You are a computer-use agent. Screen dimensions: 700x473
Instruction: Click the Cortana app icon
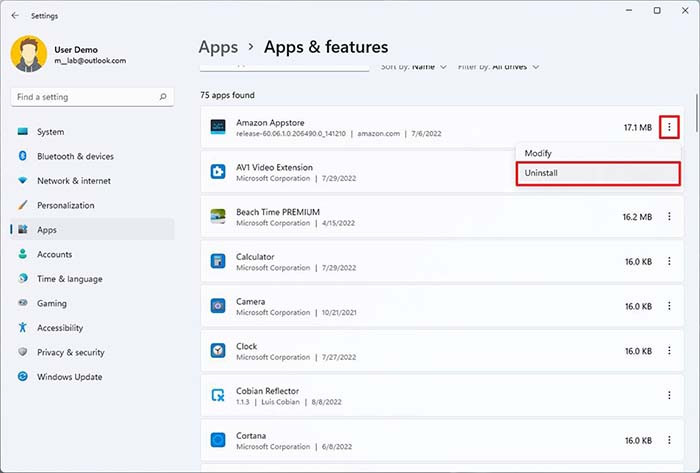pyautogui.click(x=218, y=440)
